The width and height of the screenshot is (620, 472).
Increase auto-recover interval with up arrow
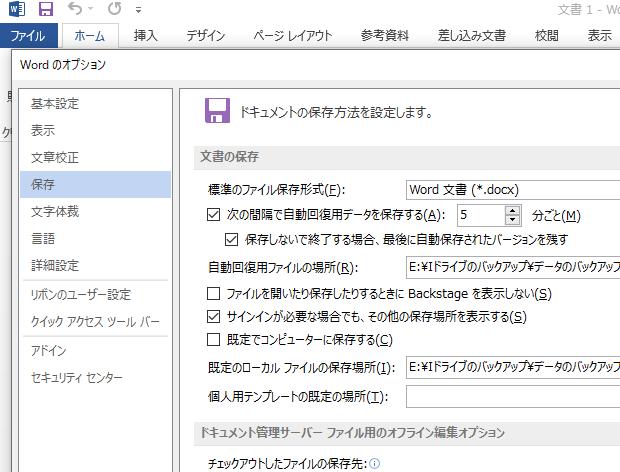(513, 210)
